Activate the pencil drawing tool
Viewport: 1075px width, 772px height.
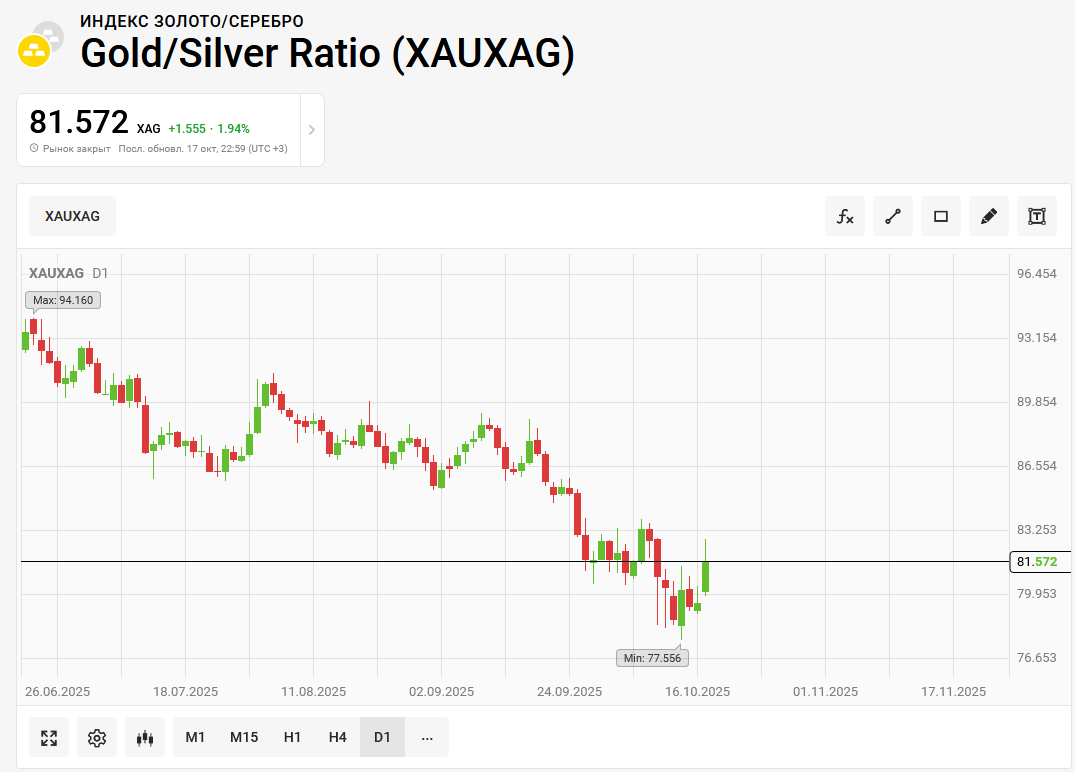pos(989,216)
